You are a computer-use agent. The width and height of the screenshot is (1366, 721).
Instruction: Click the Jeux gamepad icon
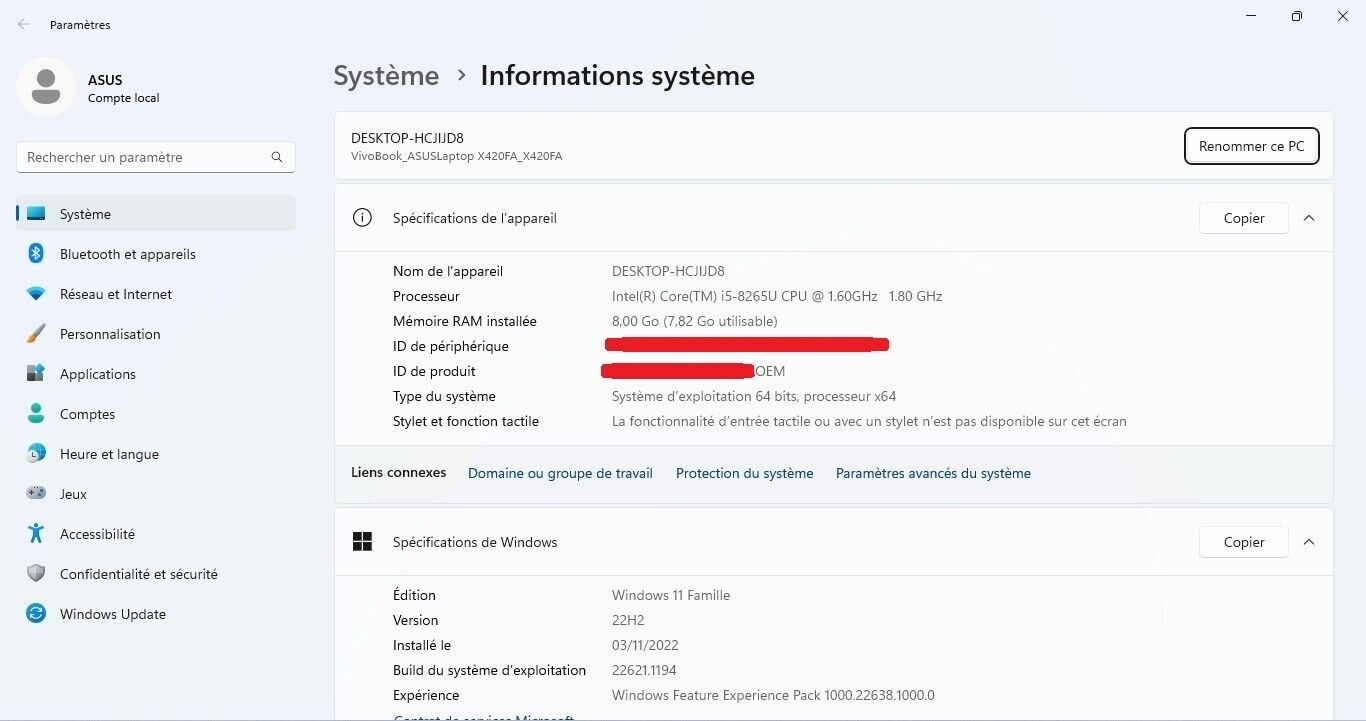(36, 494)
